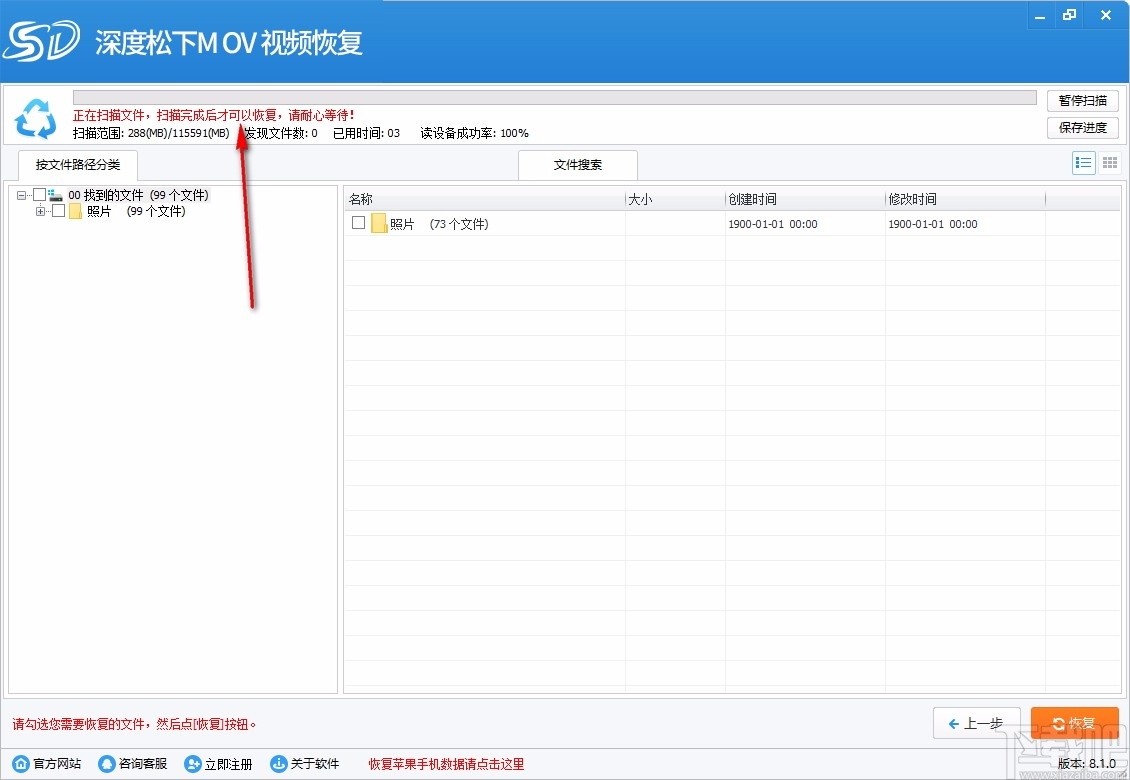This screenshot has width=1130, height=780.
Task: Tick the 照片 checkbox in left tree
Action: click(57, 211)
